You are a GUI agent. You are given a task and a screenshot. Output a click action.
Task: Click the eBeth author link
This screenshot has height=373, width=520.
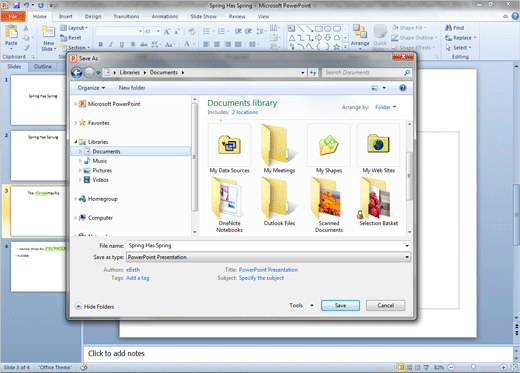pyautogui.click(x=133, y=270)
